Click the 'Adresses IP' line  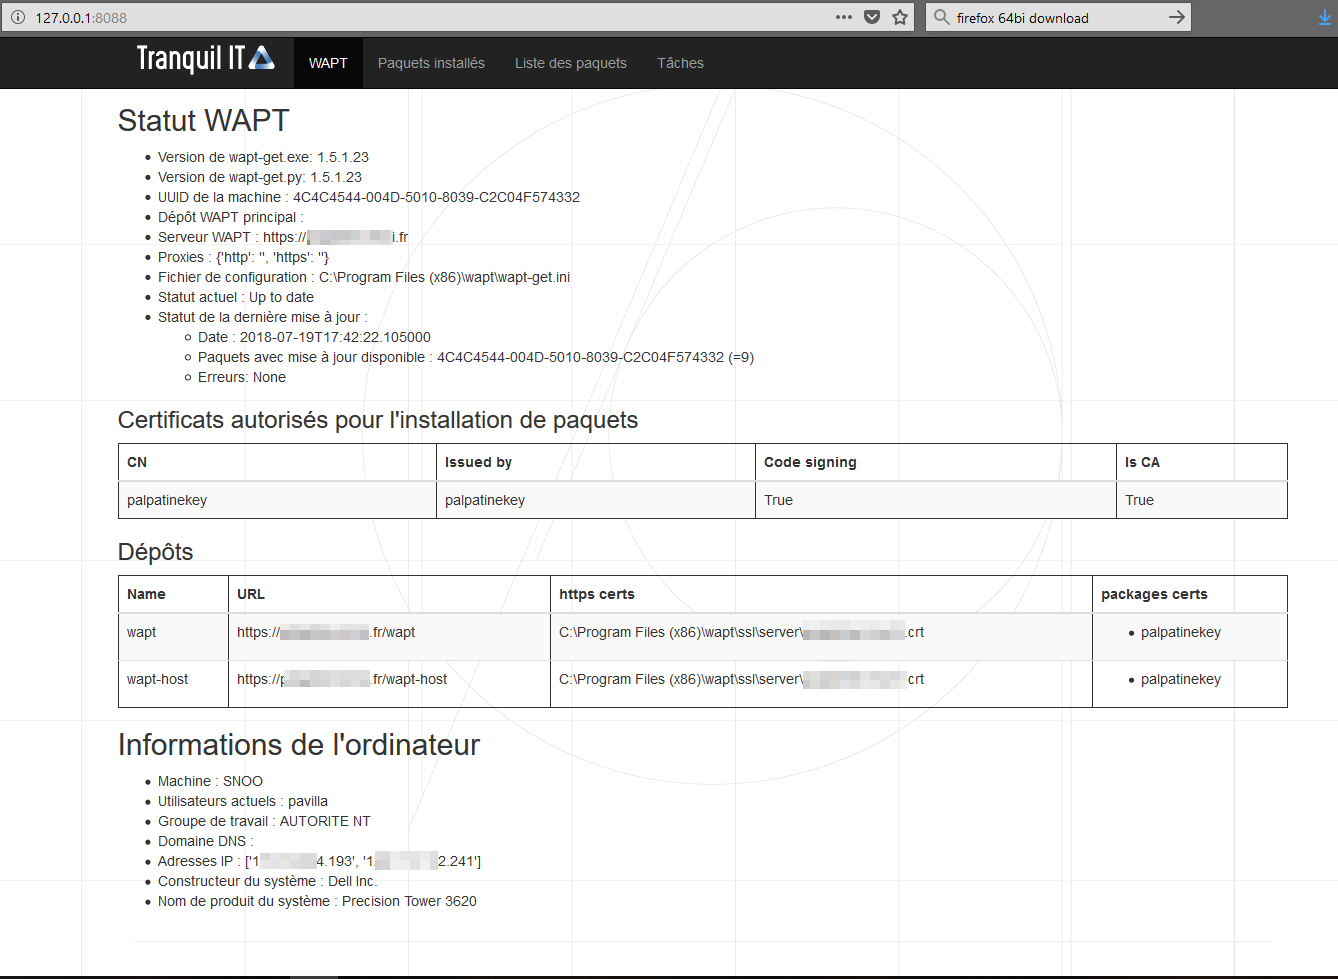point(319,861)
